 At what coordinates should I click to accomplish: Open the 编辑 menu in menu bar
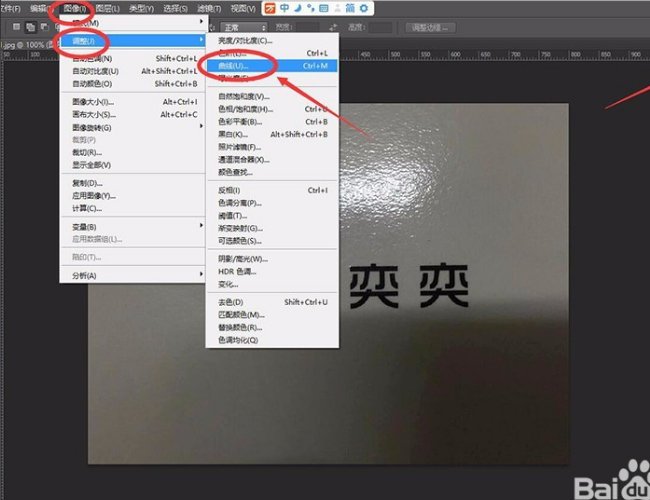coord(41,8)
